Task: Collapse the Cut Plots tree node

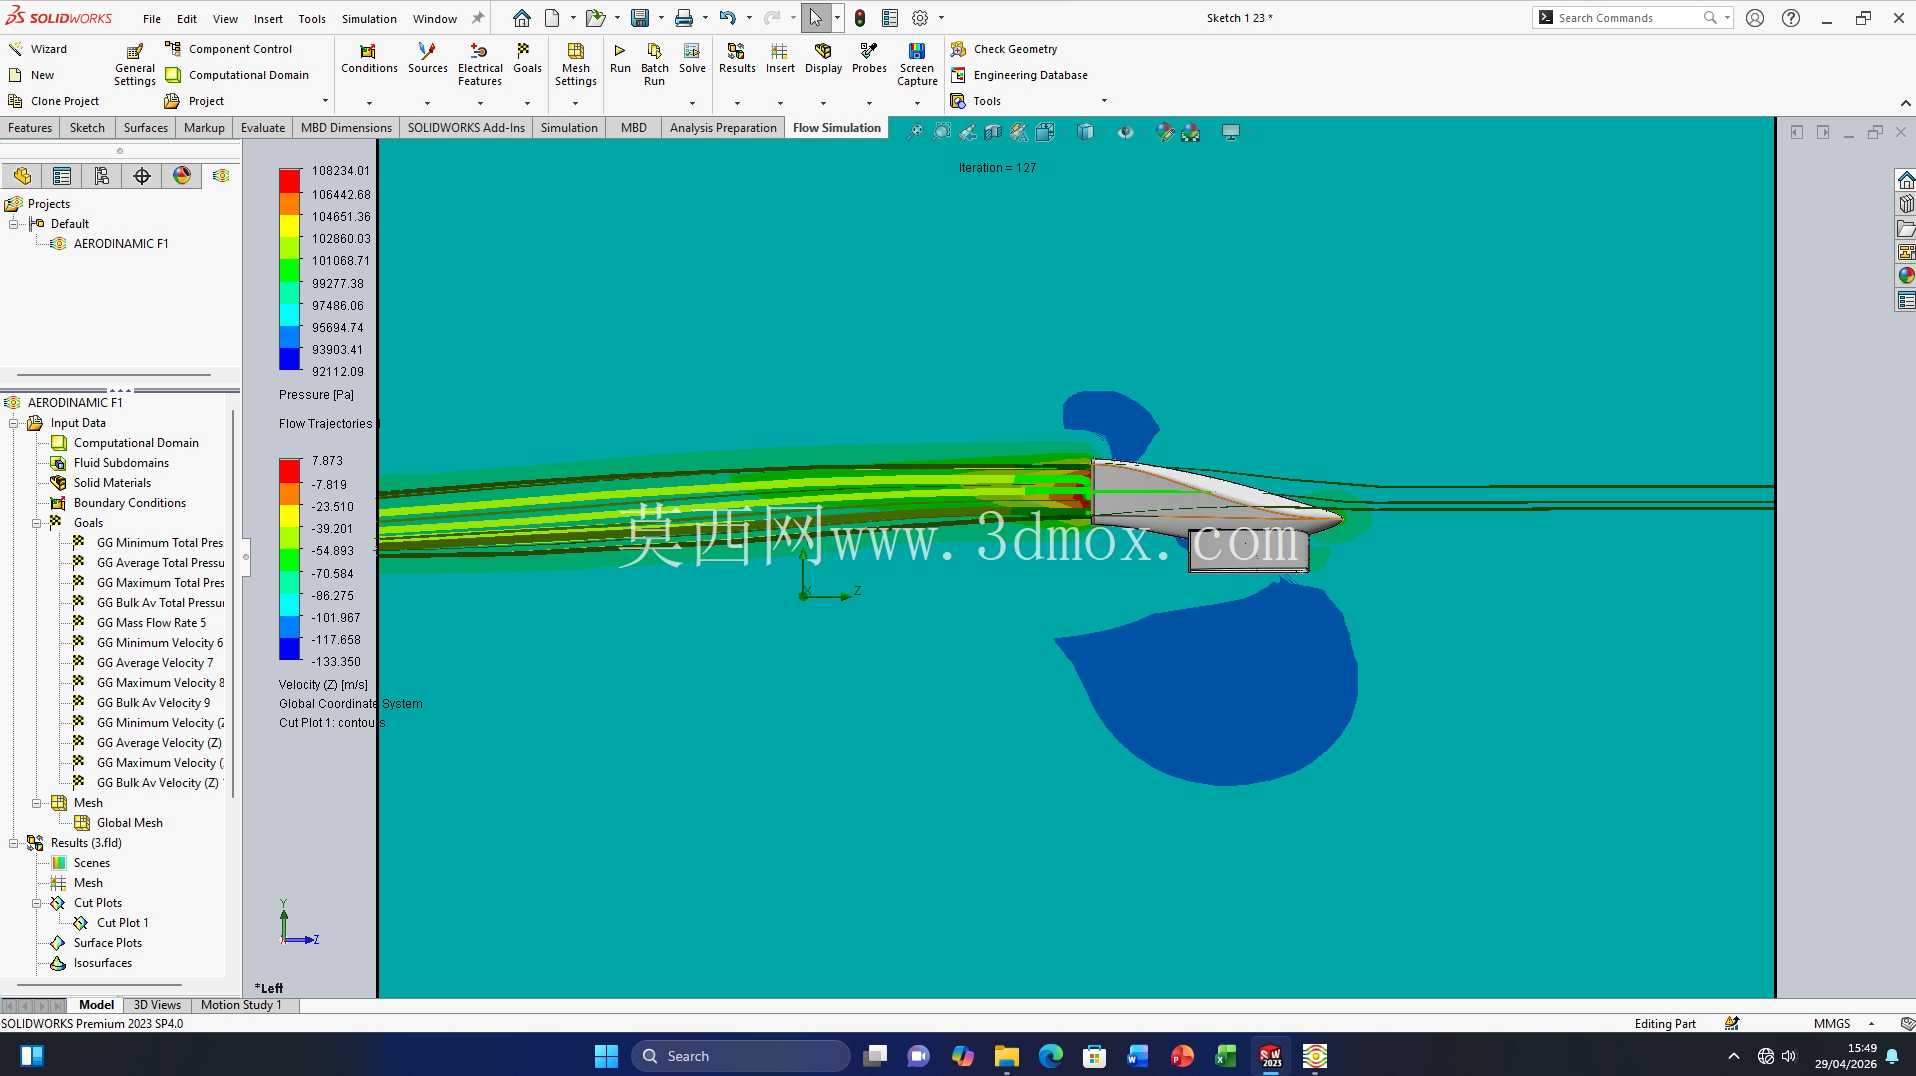Action: [x=37, y=903]
